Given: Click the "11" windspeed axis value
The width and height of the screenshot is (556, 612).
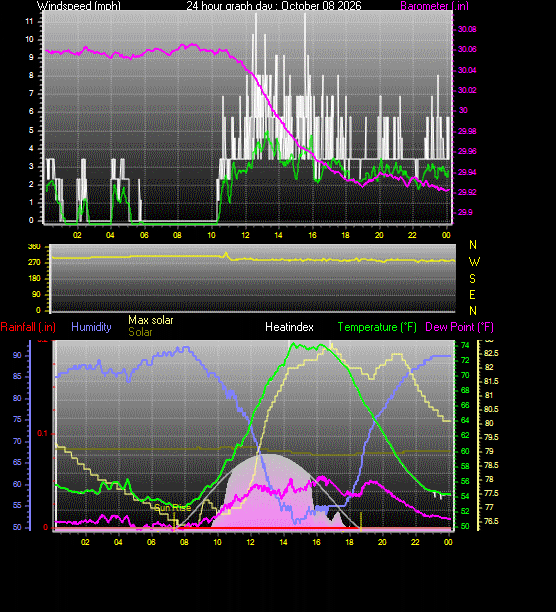Looking at the screenshot, I should coord(29,21).
